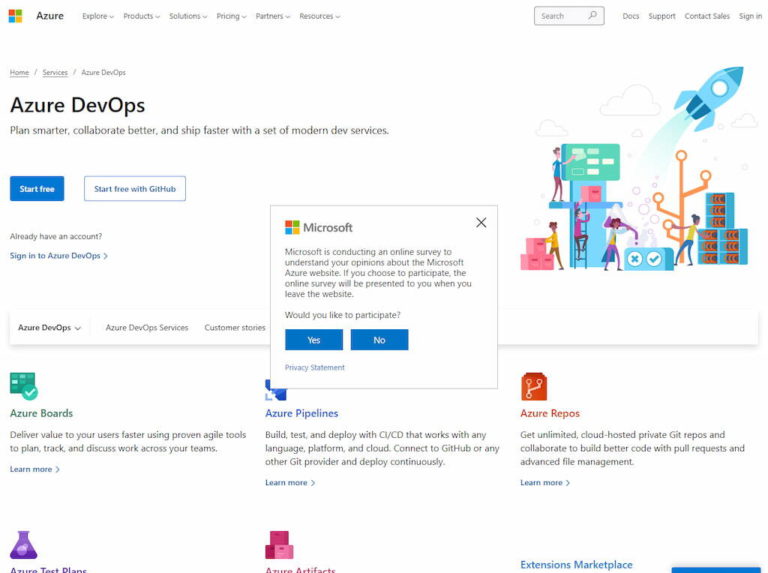Click the Azure Boards icon

(x=23, y=386)
